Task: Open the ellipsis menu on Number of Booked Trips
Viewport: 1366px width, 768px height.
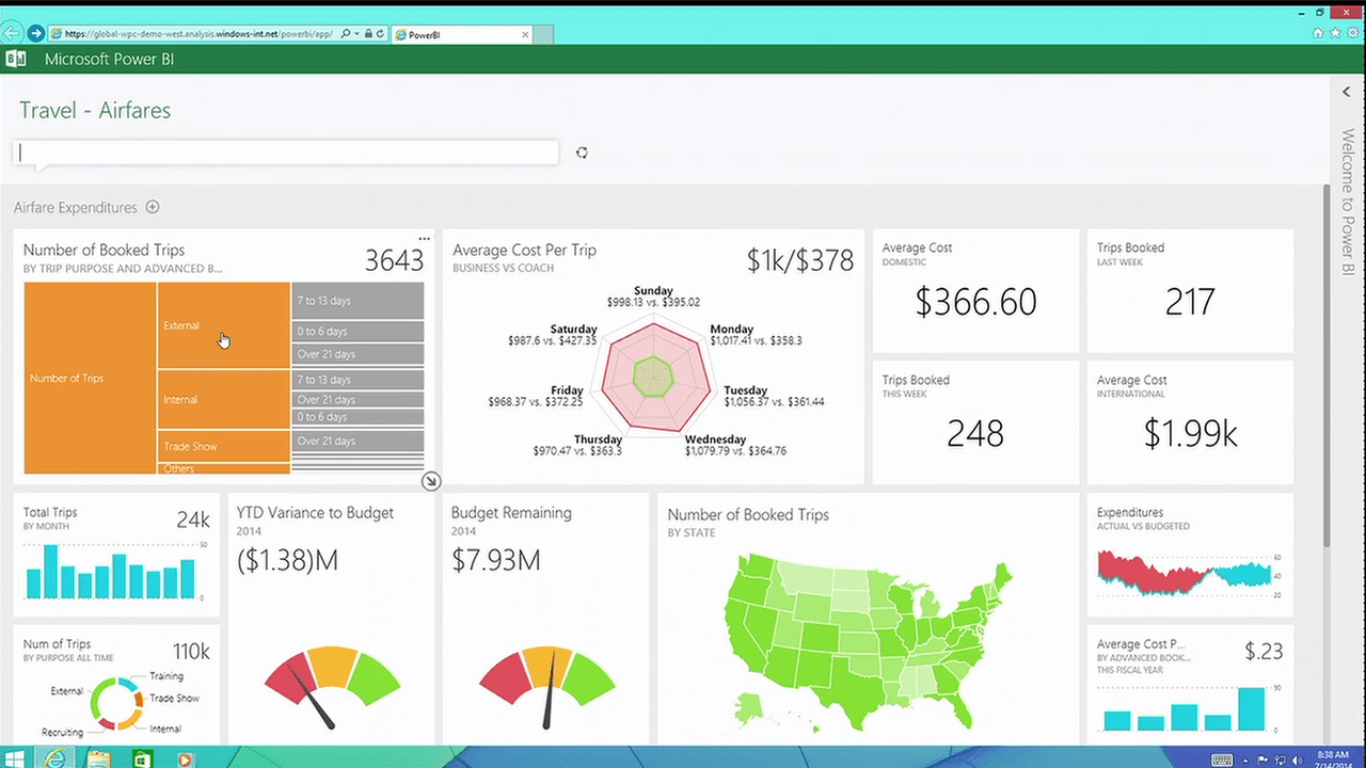Action: [x=424, y=239]
